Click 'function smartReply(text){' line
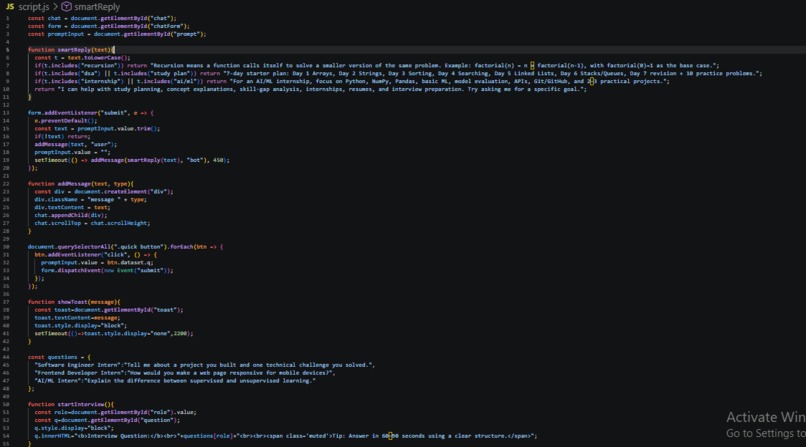This screenshot has height=447, width=806. click(x=71, y=50)
